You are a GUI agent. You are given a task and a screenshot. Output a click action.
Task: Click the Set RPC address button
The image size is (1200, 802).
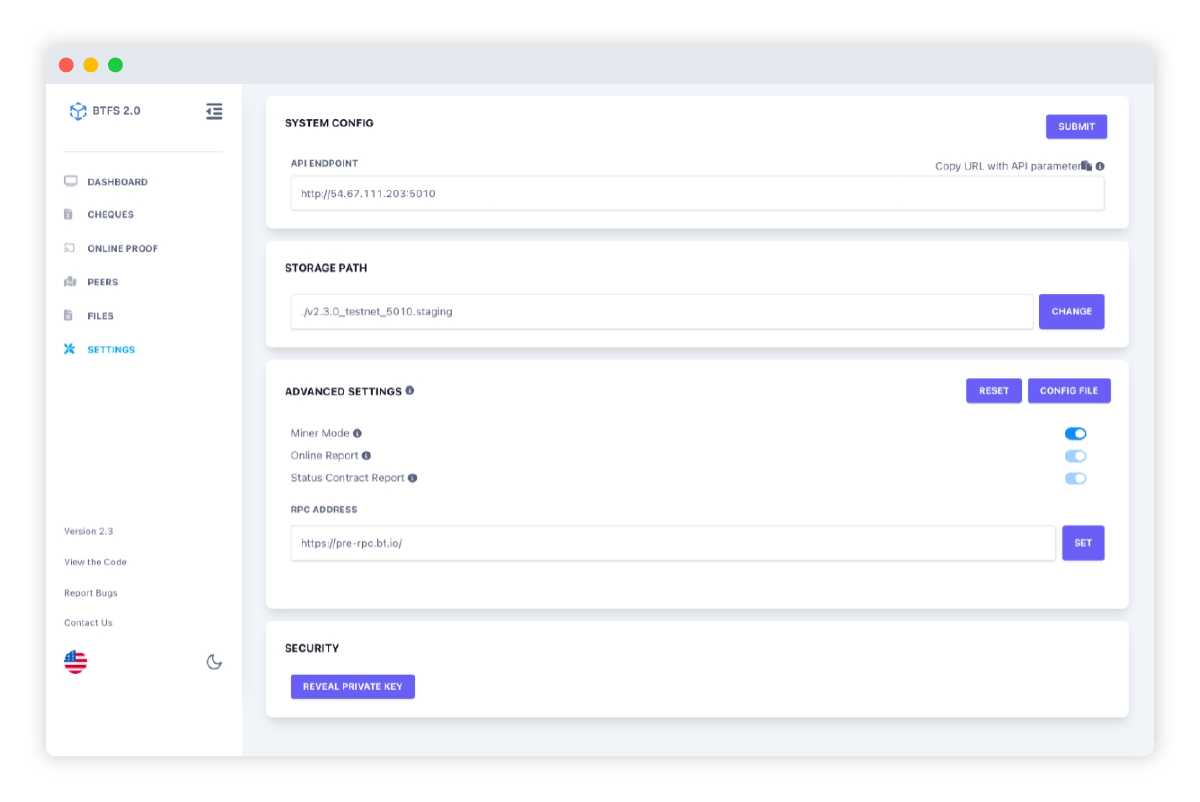tap(1083, 543)
